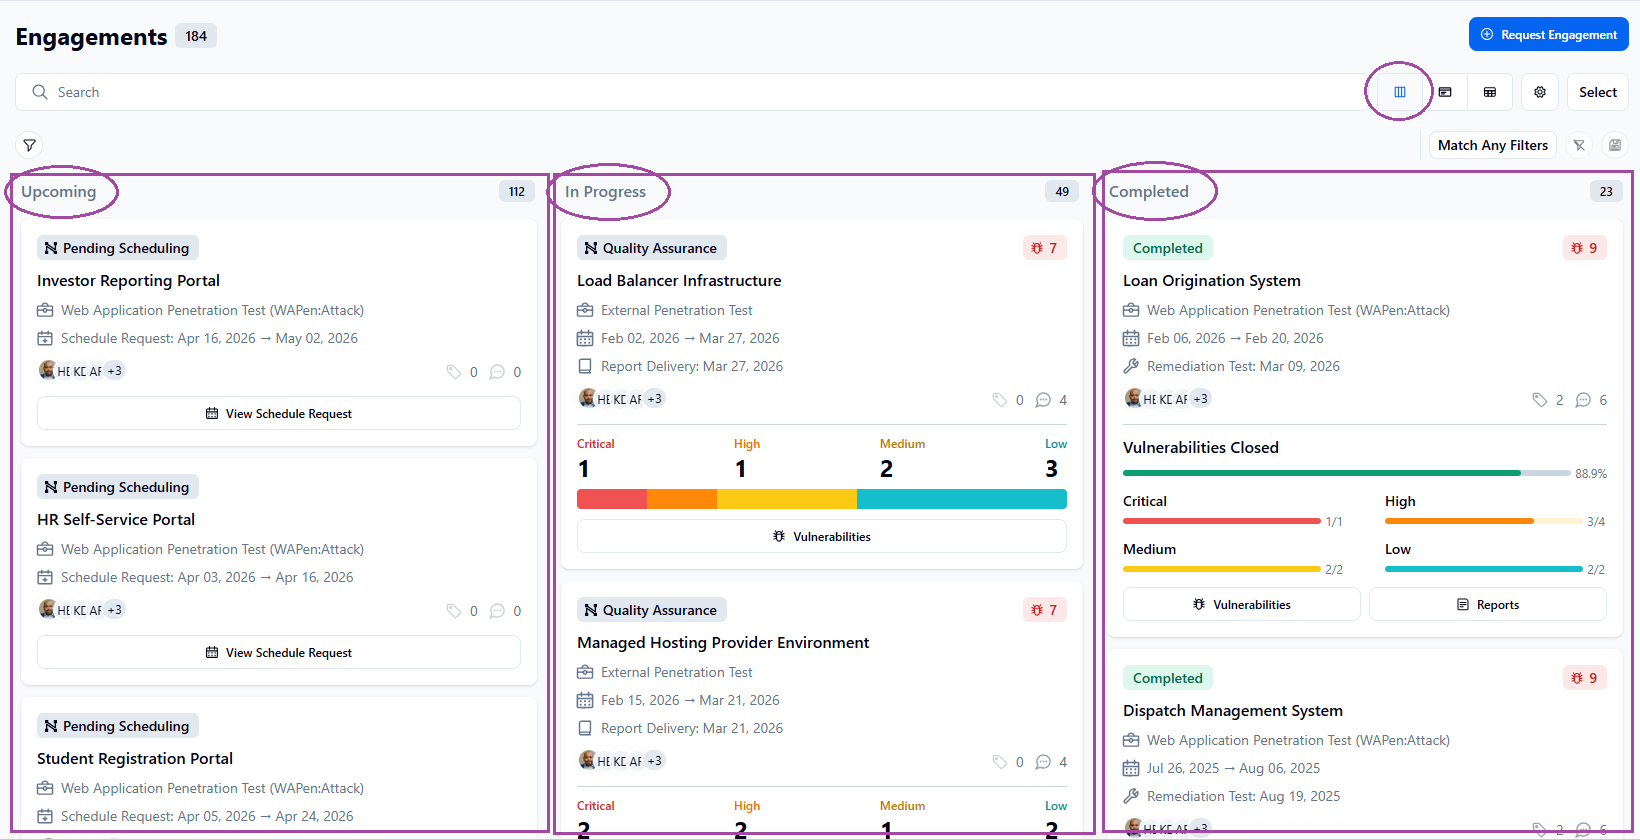The width and height of the screenshot is (1640, 840).
Task: Click Remediation Test: Mar 09, 2026 text
Action: click(1243, 366)
